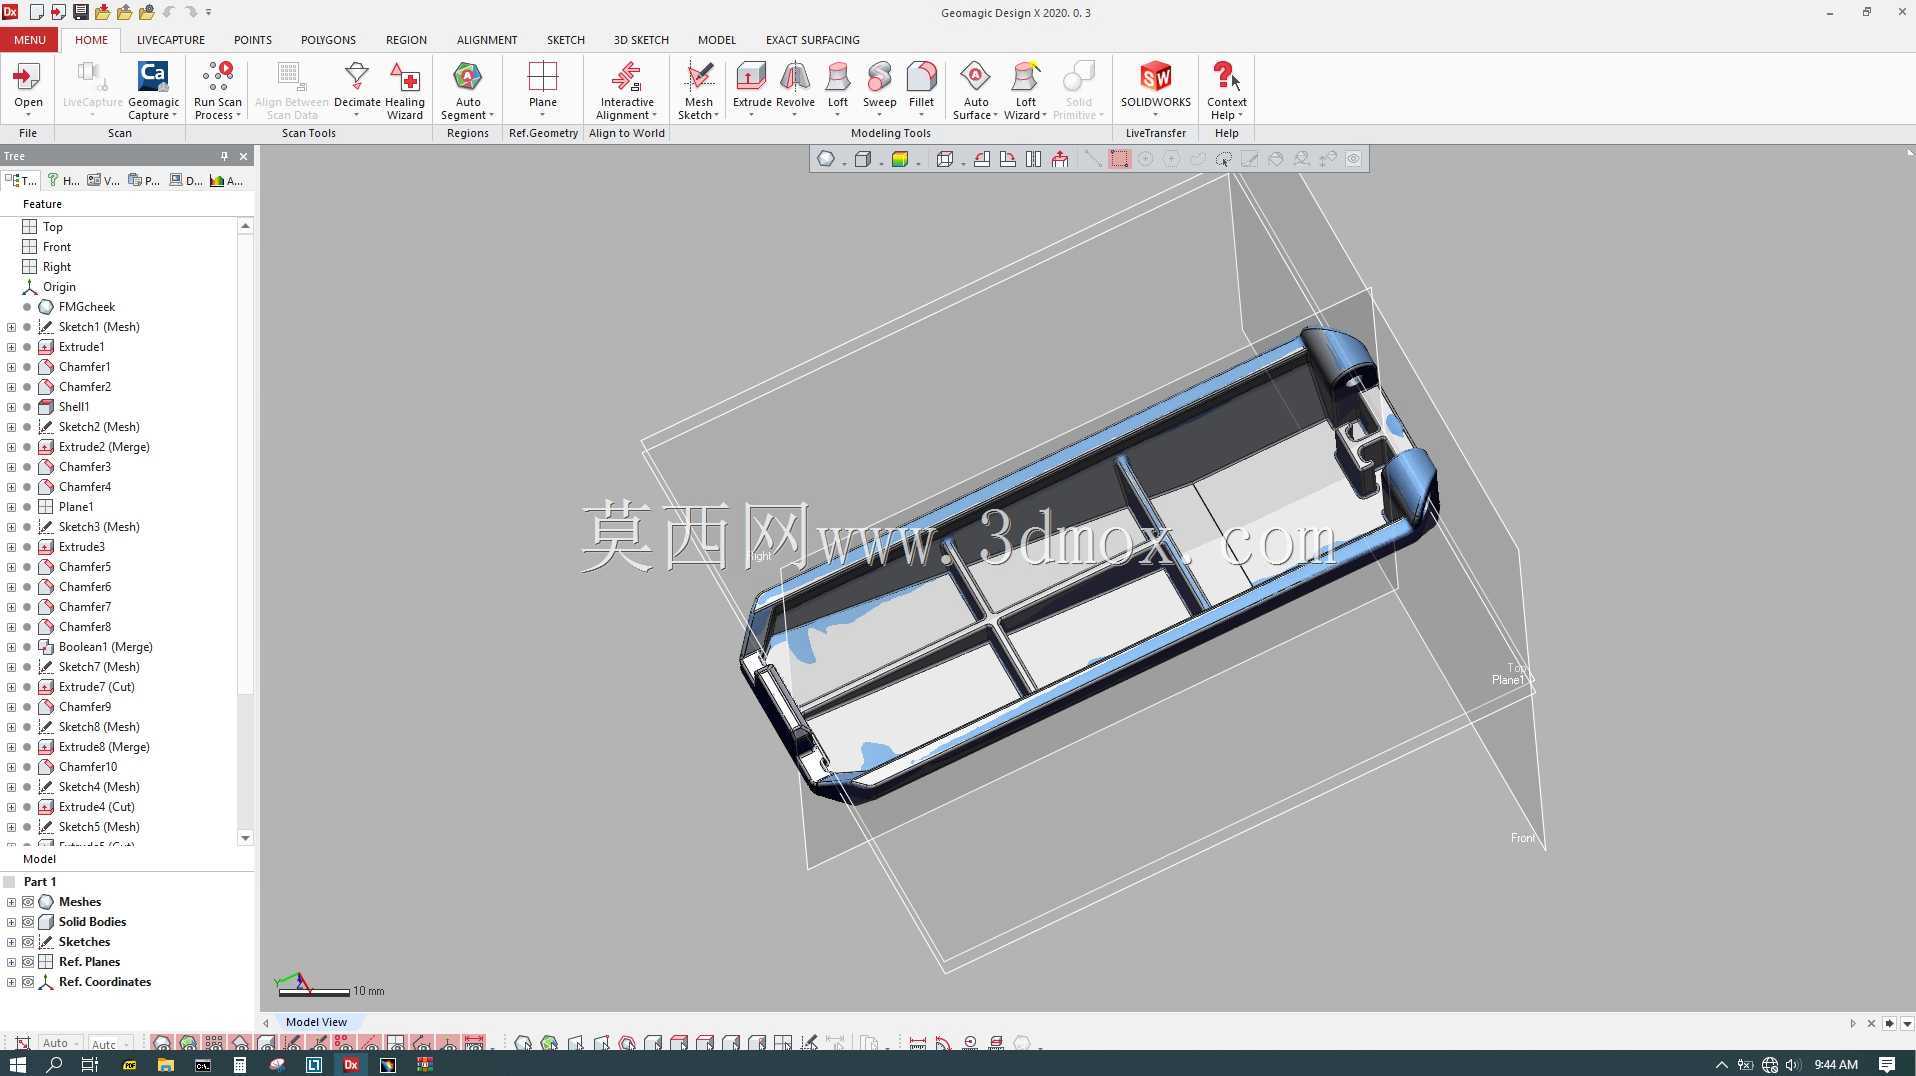Expand the Solid Bodies group

[11, 922]
